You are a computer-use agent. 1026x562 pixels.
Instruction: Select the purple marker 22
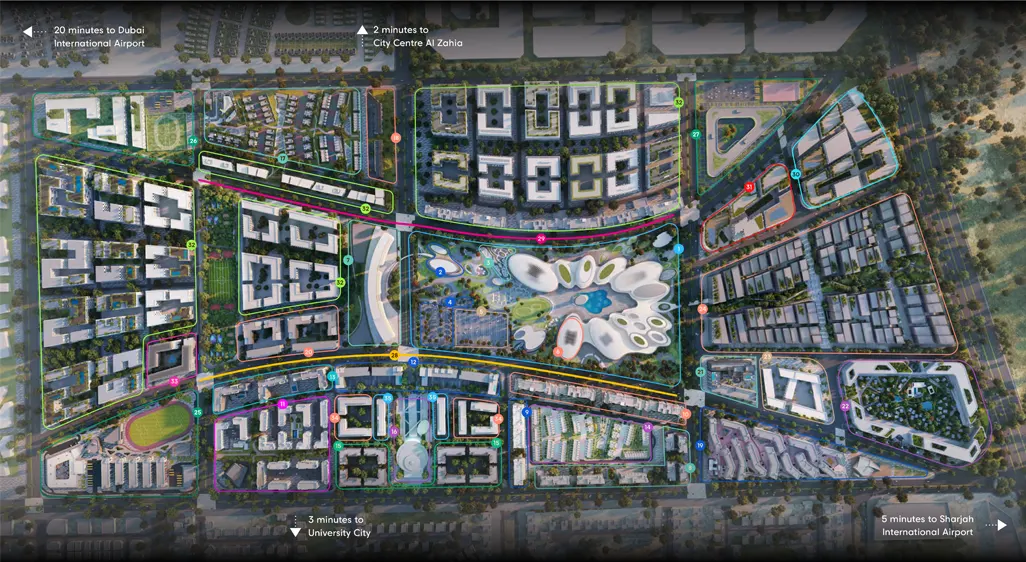pyautogui.click(x=845, y=406)
